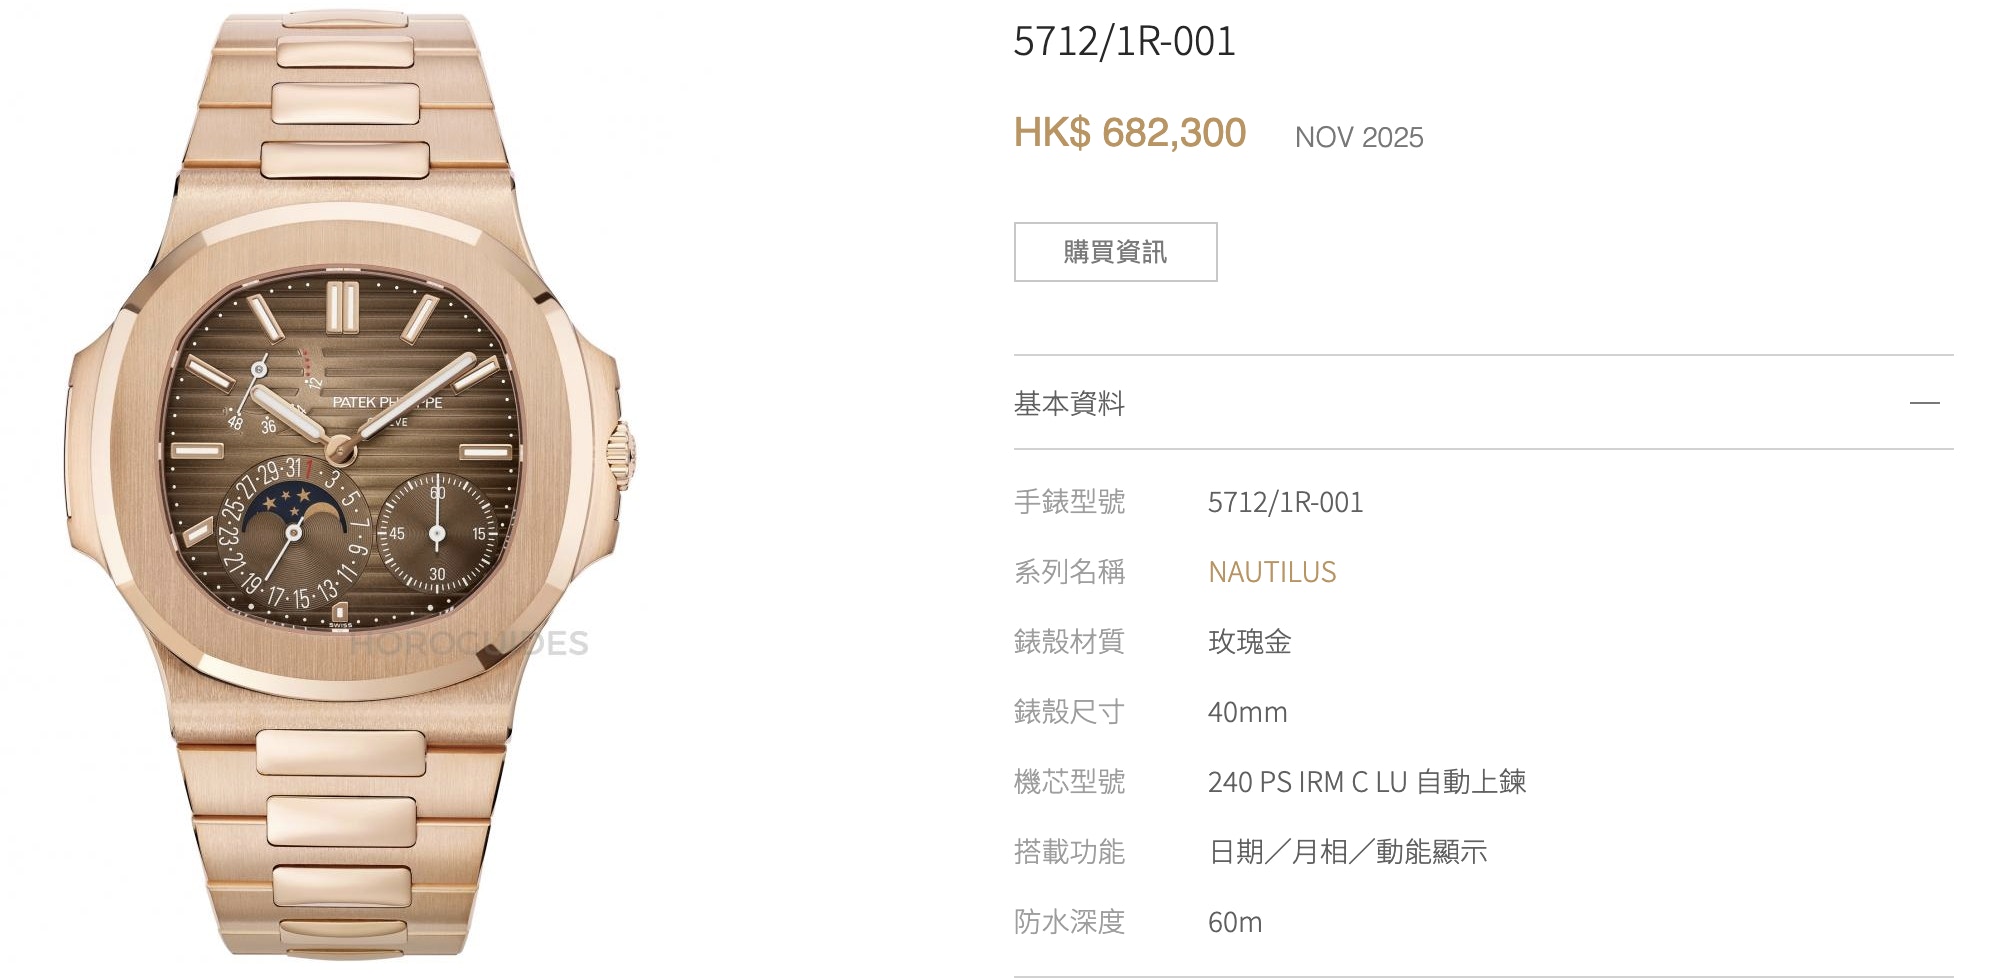Click the 玫瑰金 case material value

[x=1250, y=642]
